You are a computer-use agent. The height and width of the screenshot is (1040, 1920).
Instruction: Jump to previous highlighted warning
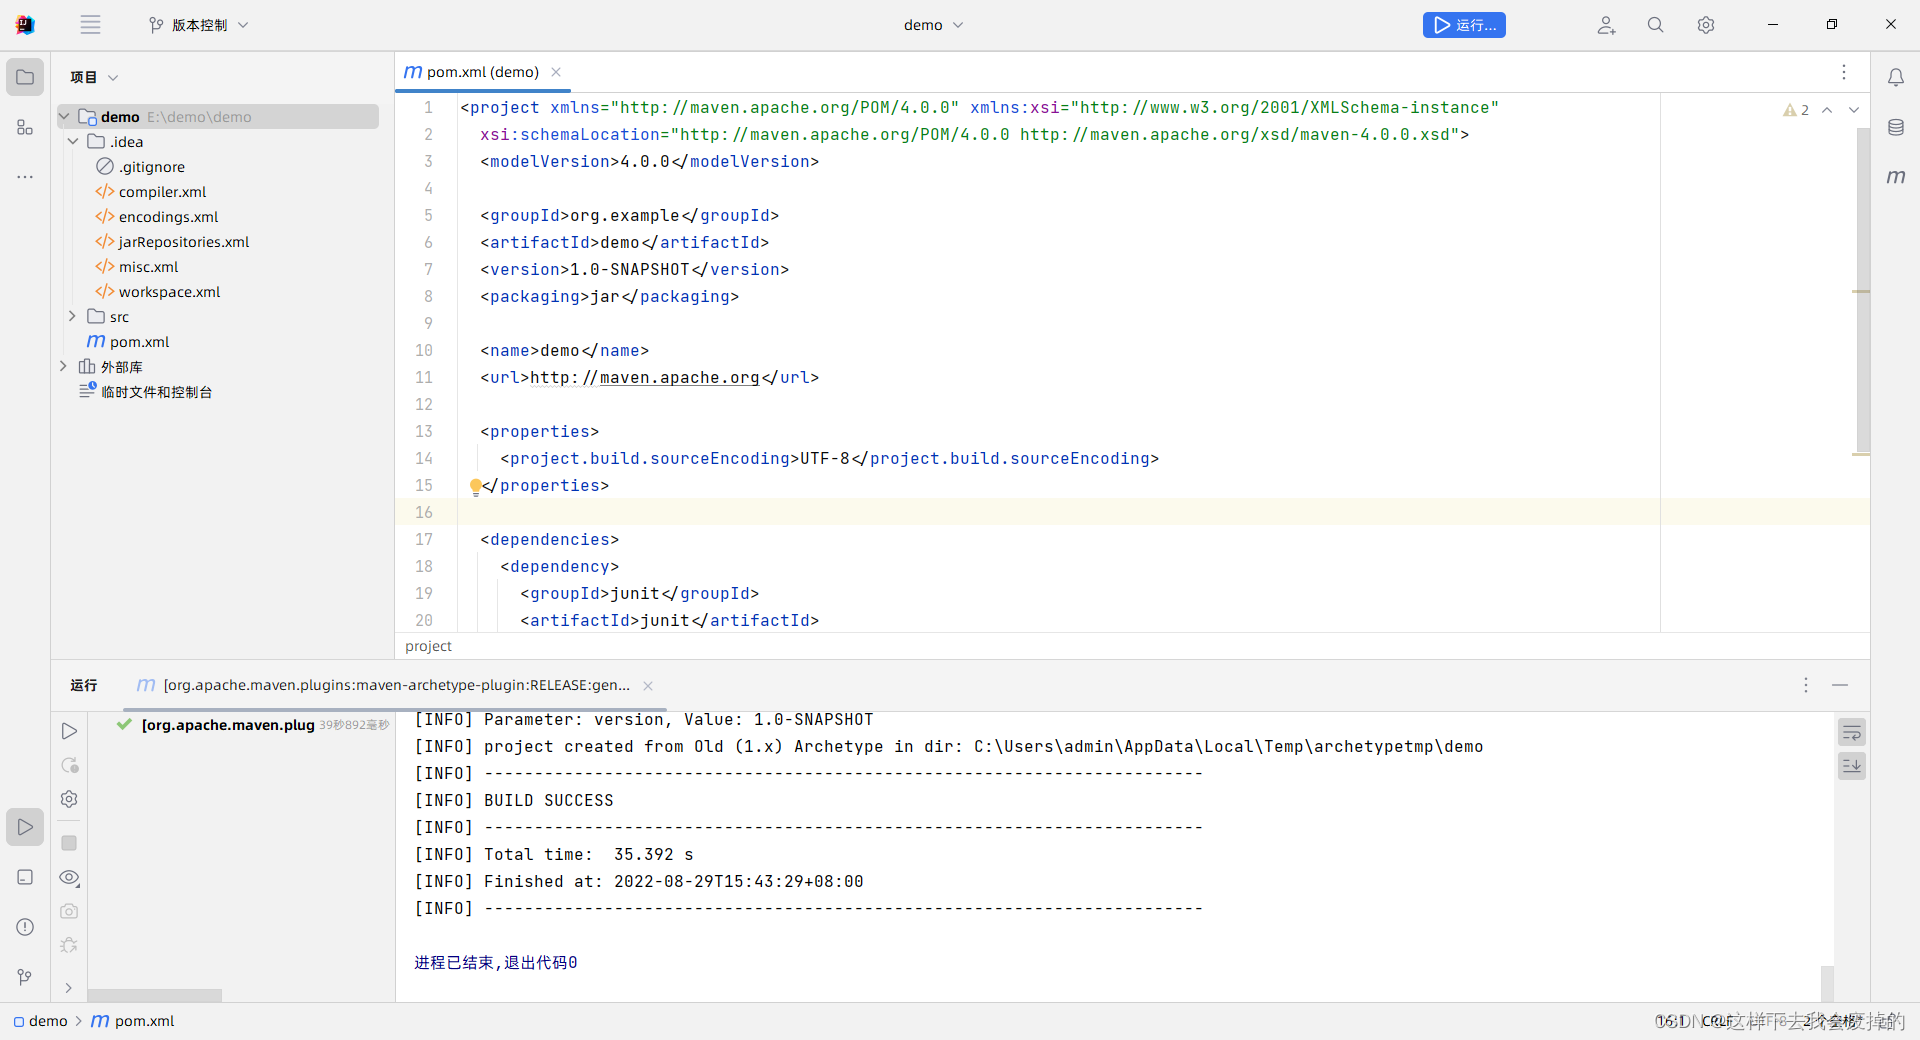[1826, 110]
